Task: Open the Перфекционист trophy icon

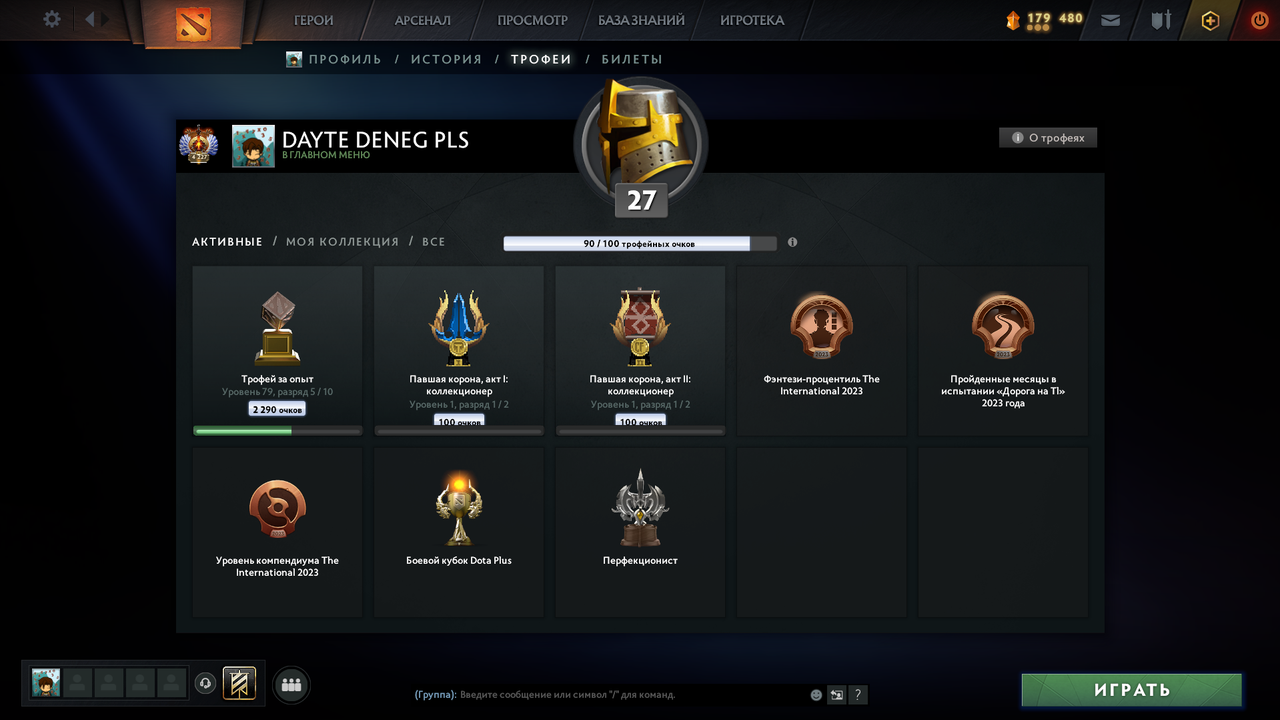Action: tap(640, 508)
